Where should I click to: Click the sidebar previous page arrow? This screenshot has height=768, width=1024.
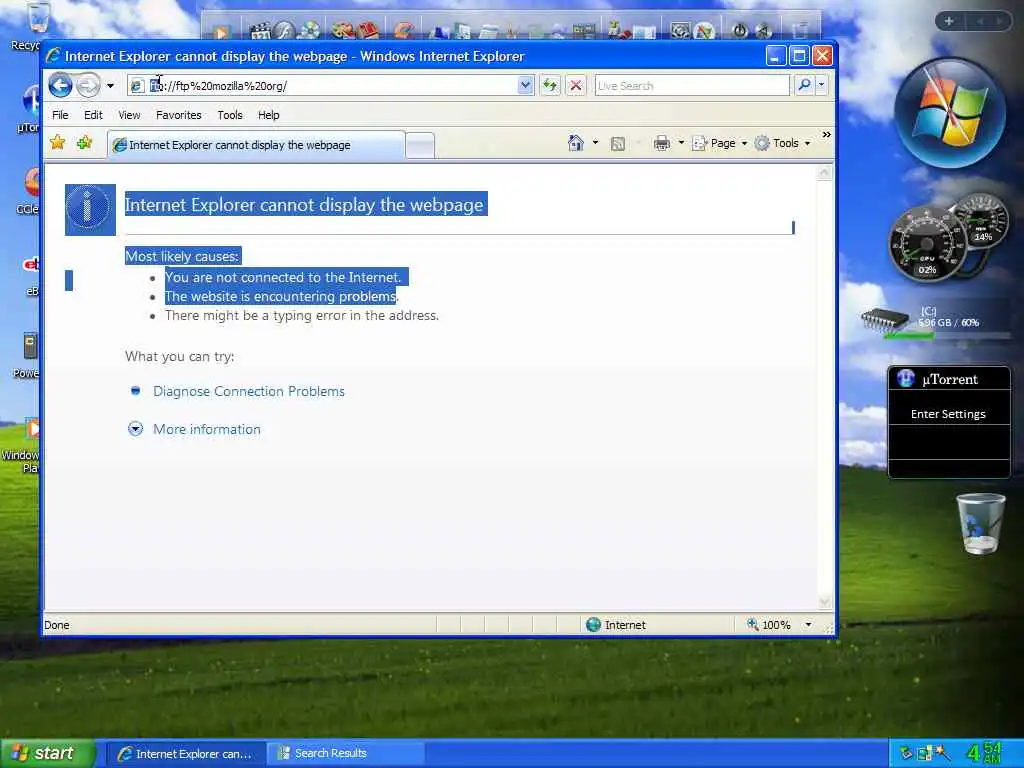click(980, 21)
